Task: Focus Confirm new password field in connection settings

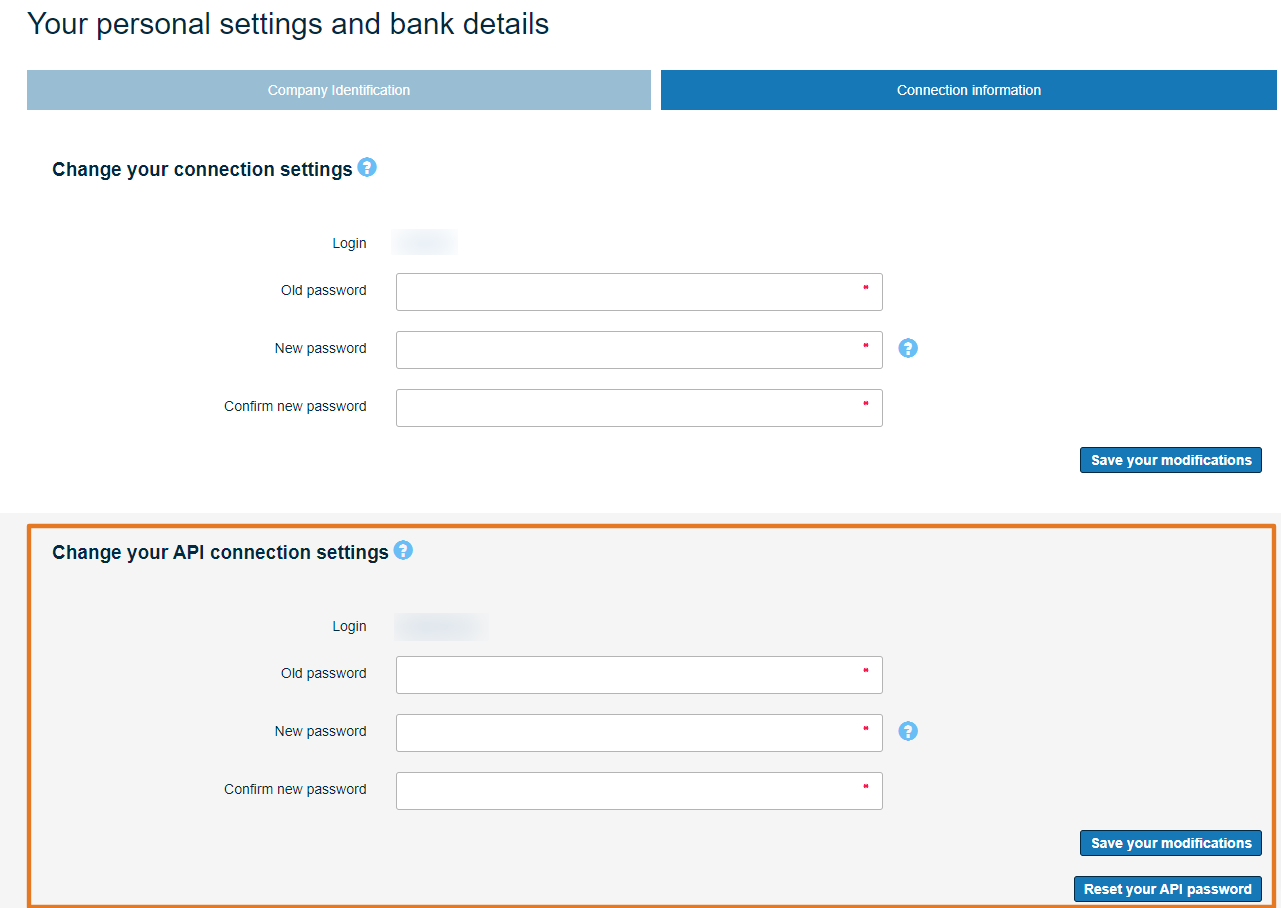Action: (x=639, y=408)
